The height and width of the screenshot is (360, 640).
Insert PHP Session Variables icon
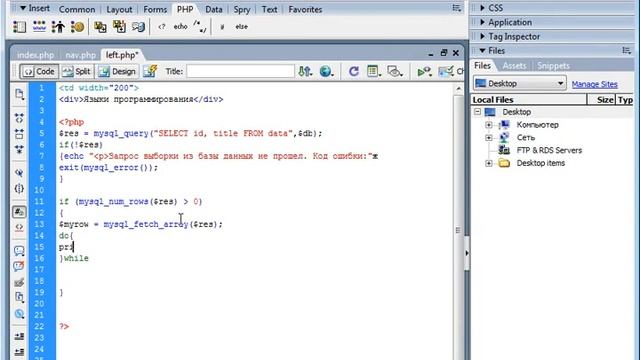click(x=58, y=27)
